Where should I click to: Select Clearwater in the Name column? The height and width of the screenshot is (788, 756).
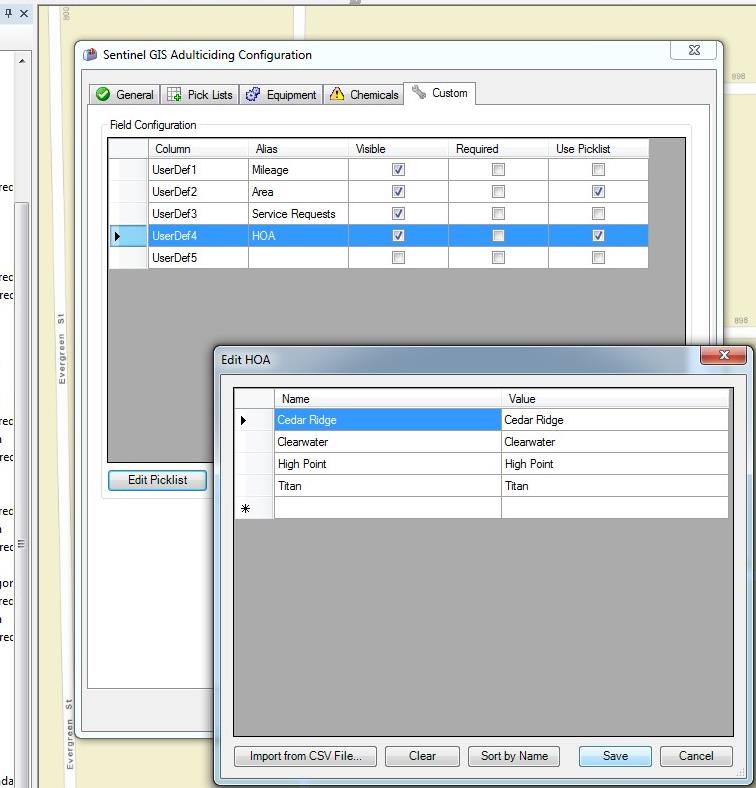[388, 442]
